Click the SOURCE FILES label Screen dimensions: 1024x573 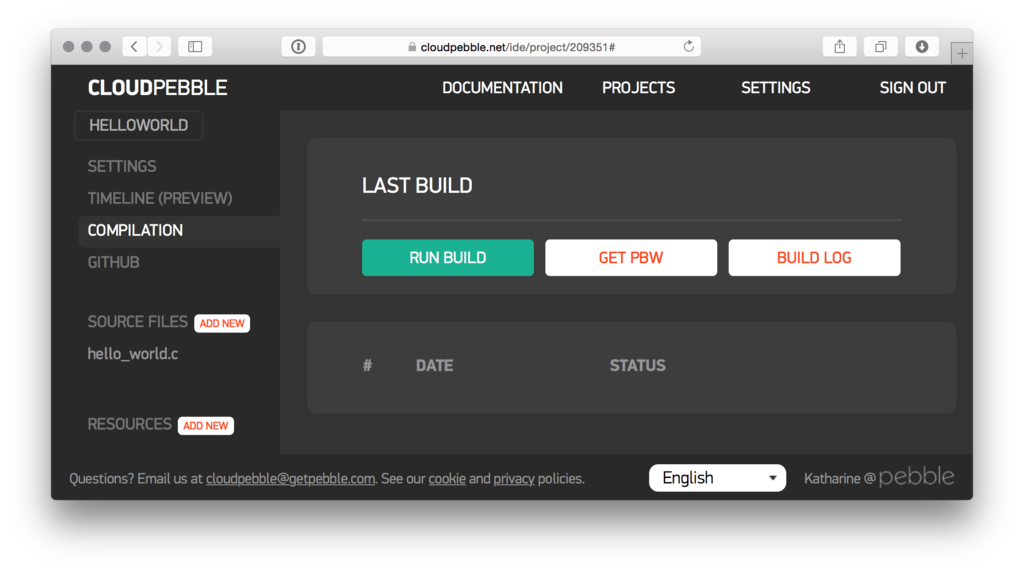[x=138, y=322]
